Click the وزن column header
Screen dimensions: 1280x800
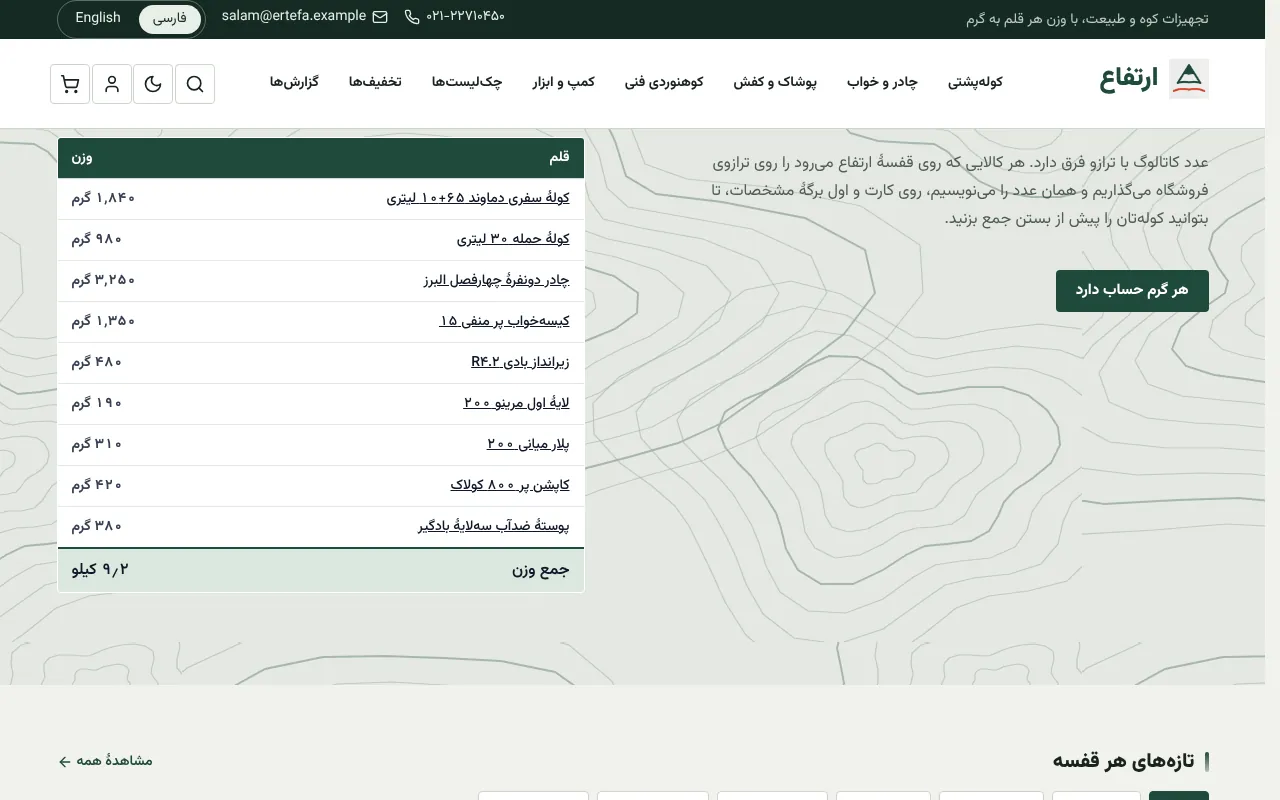tap(82, 158)
